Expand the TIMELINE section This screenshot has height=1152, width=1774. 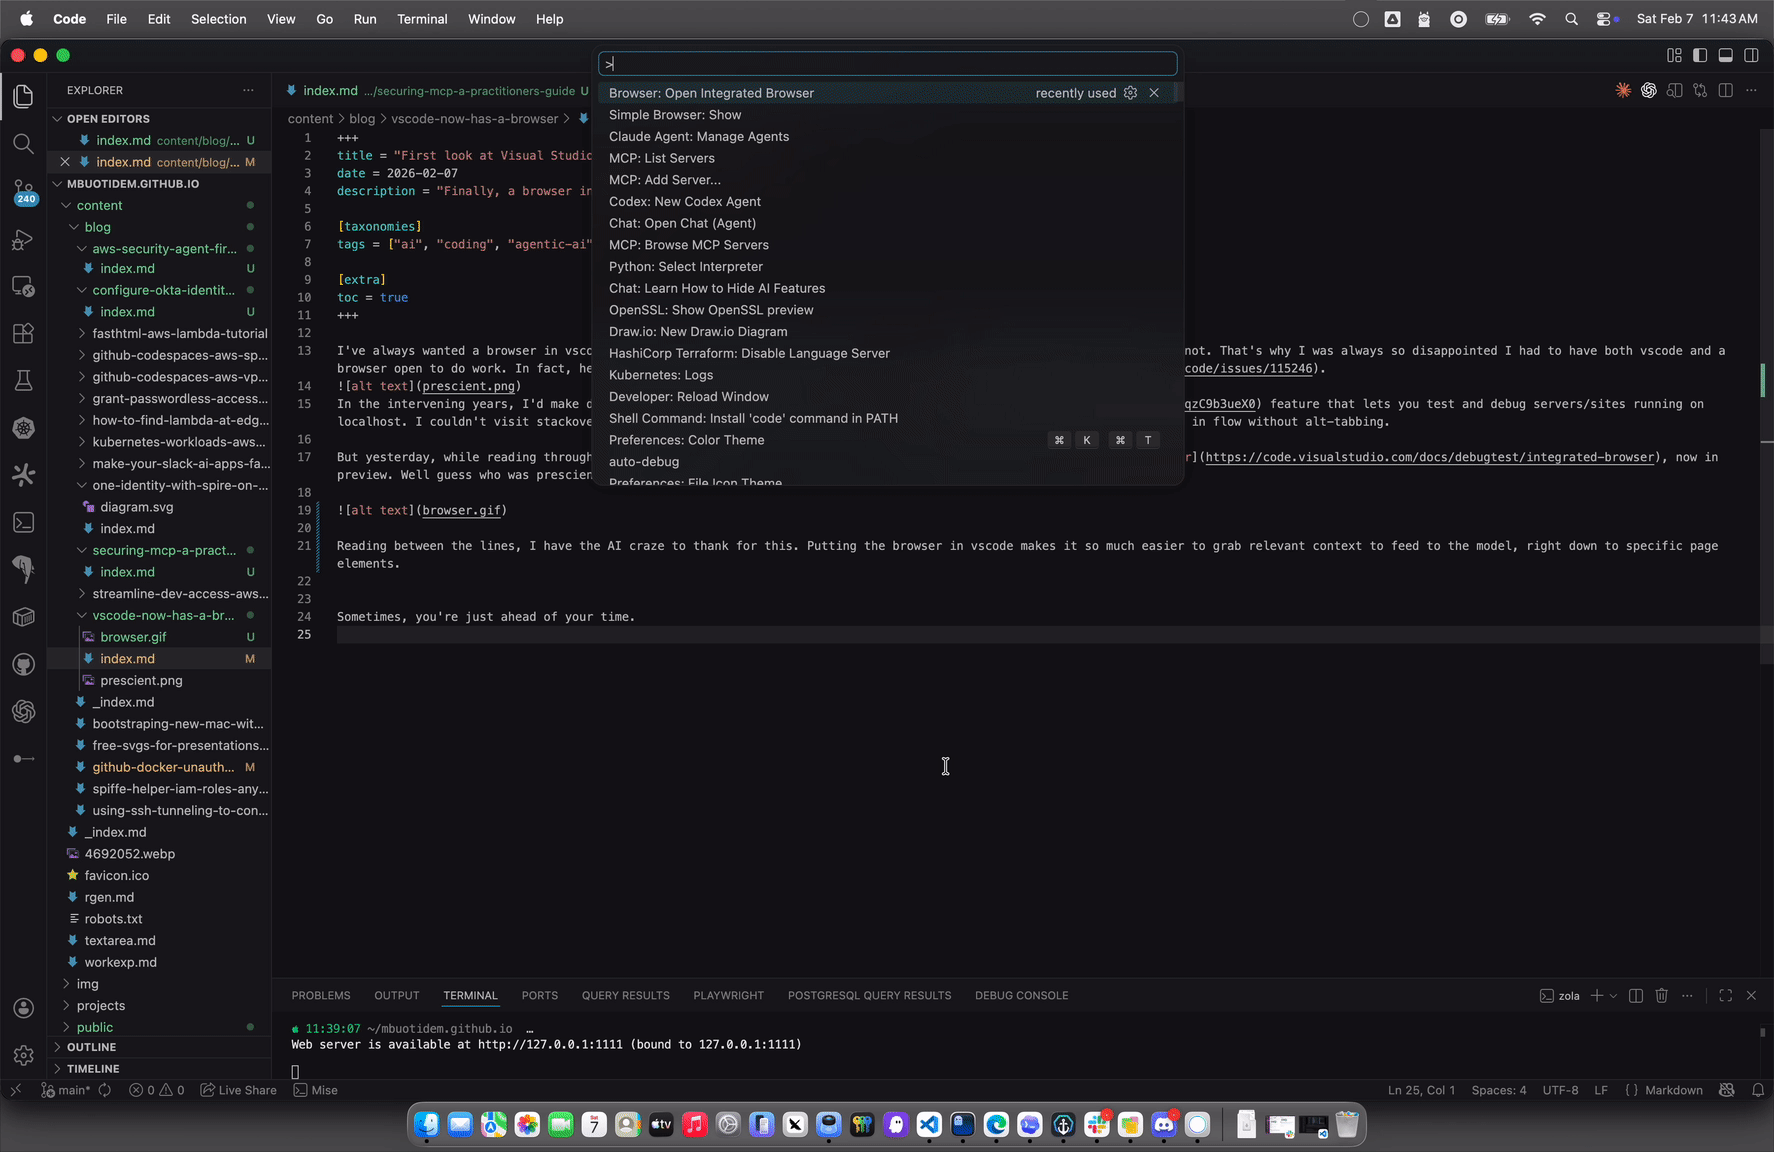click(93, 1068)
